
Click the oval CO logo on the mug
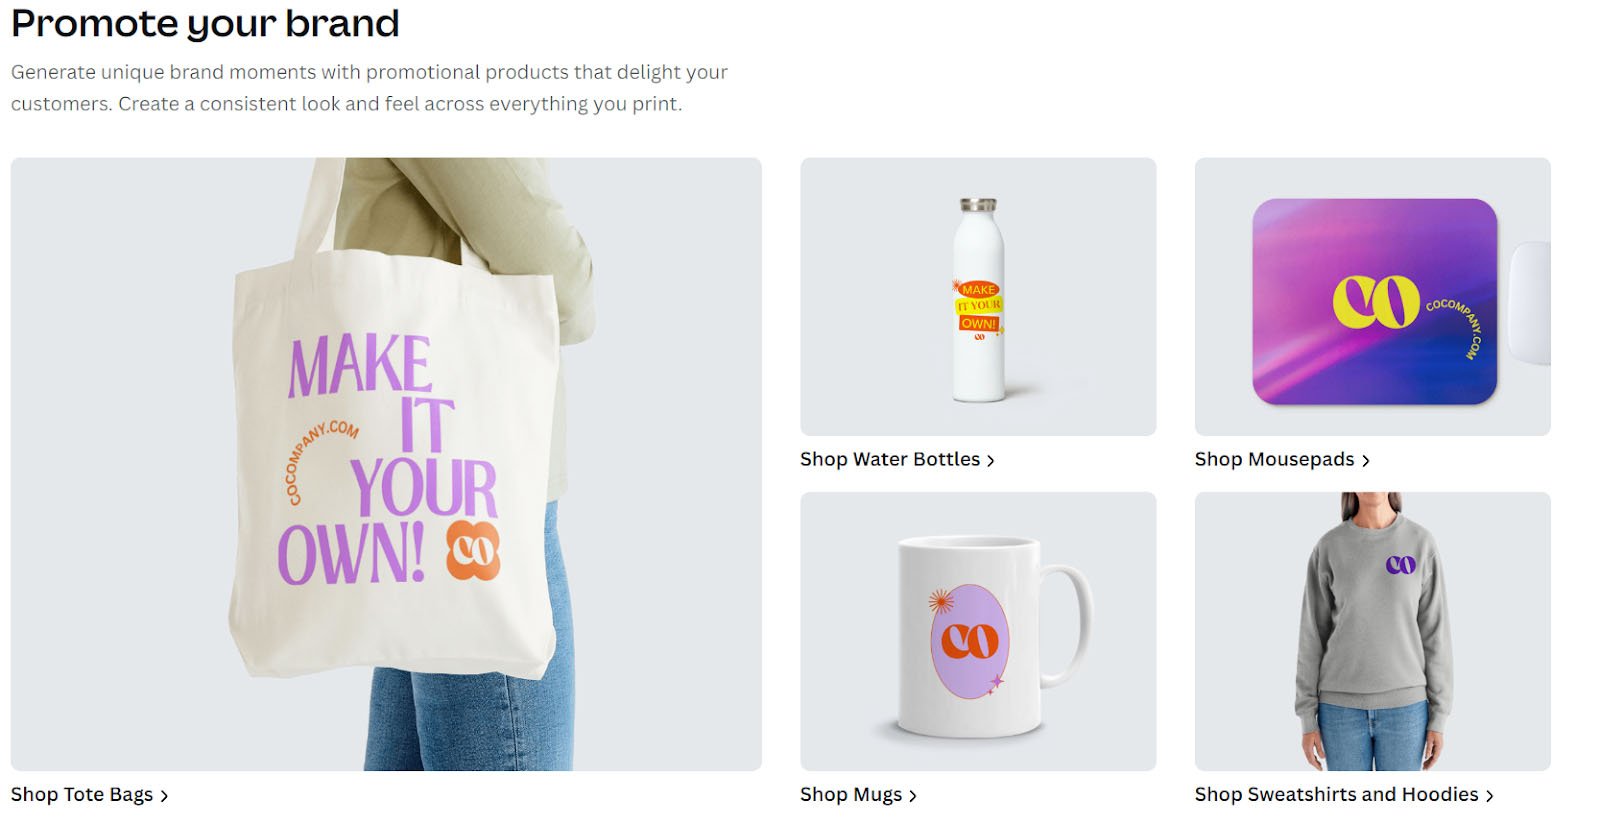point(969,641)
